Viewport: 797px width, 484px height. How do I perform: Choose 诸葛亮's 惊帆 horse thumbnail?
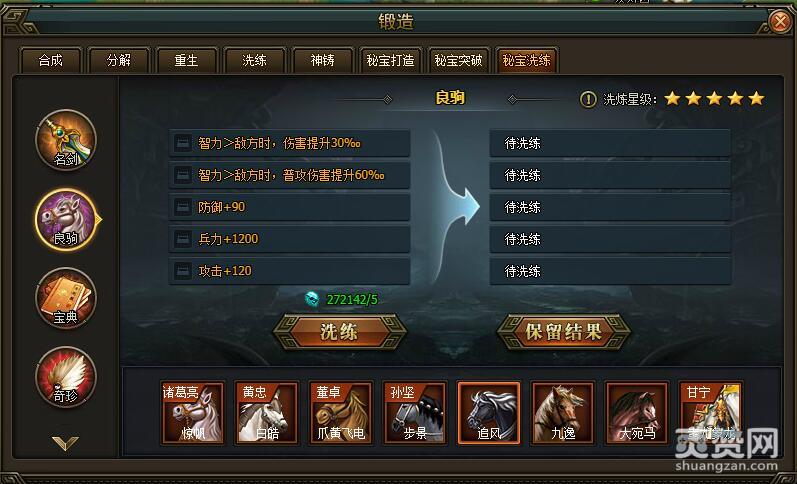[x=193, y=413]
